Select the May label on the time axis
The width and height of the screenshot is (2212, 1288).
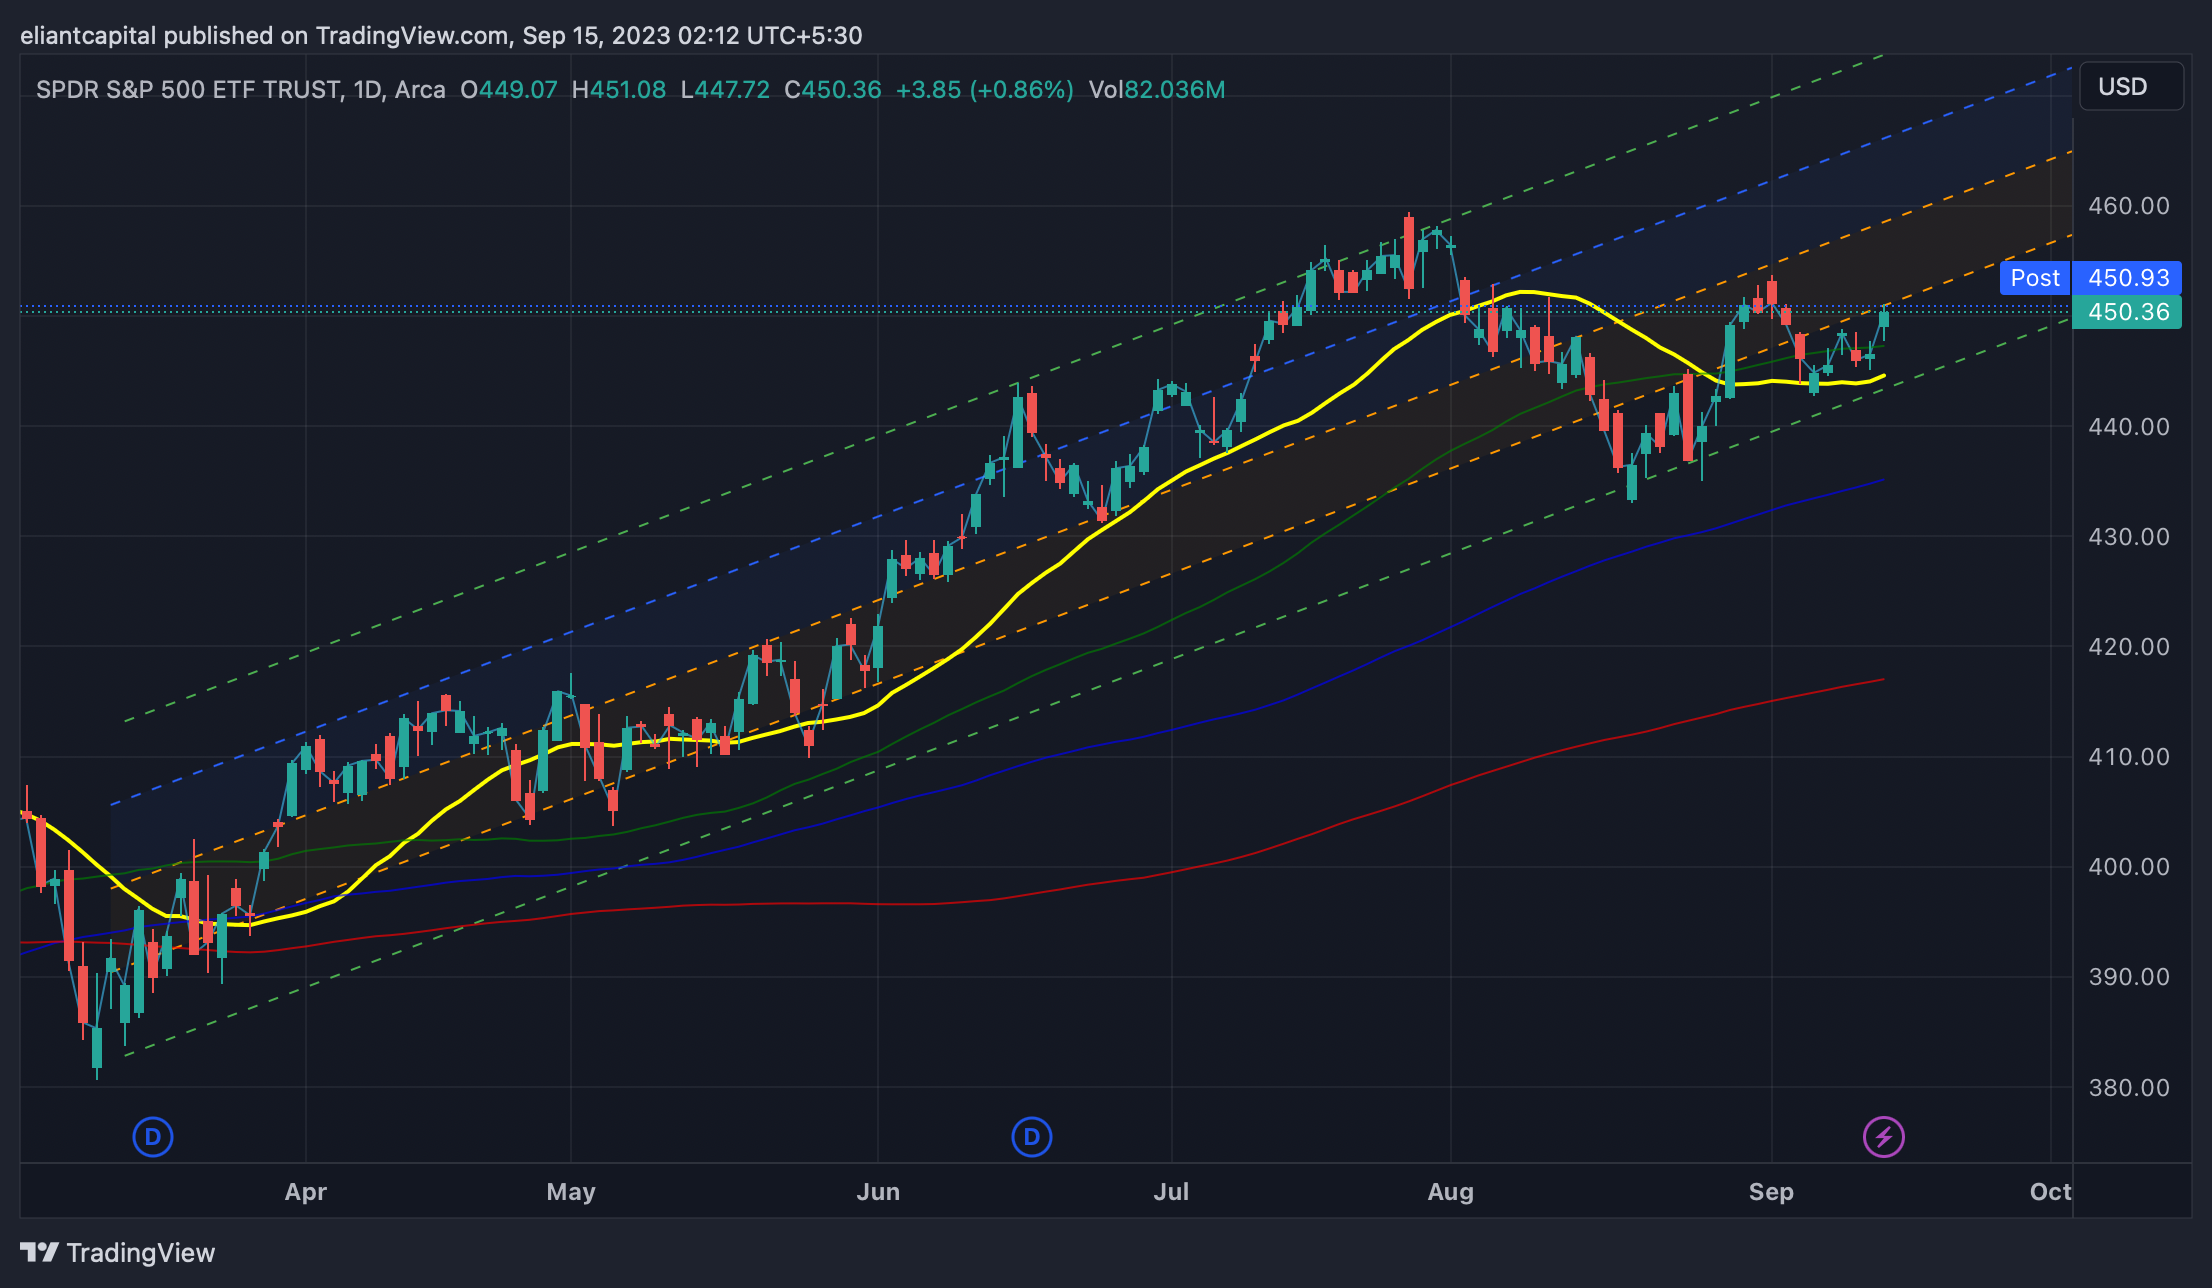tap(571, 1192)
